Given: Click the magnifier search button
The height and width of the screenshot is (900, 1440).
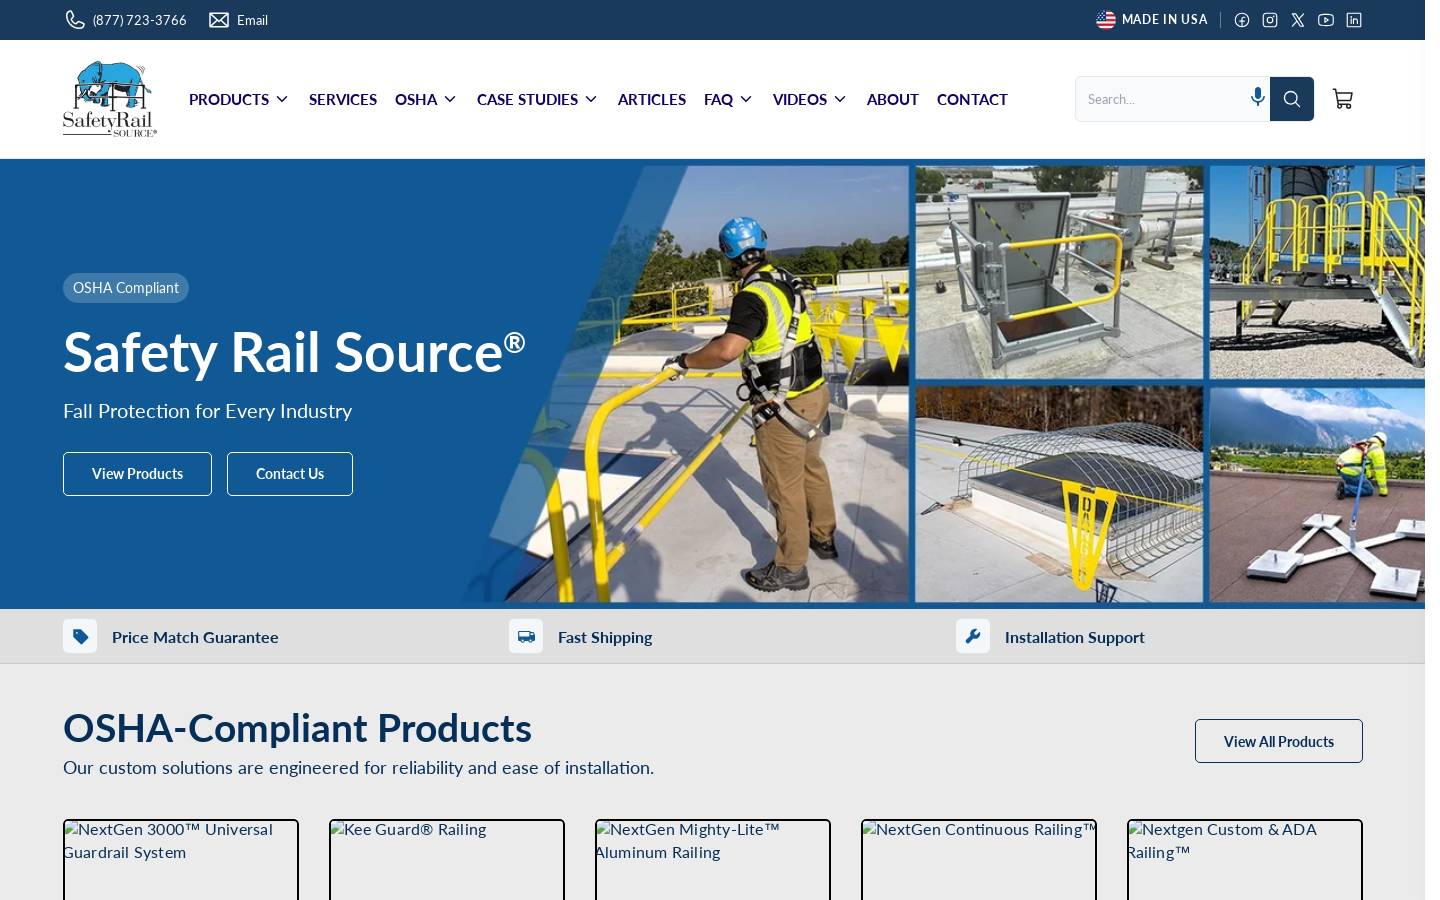Looking at the screenshot, I should click(x=1292, y=99).
